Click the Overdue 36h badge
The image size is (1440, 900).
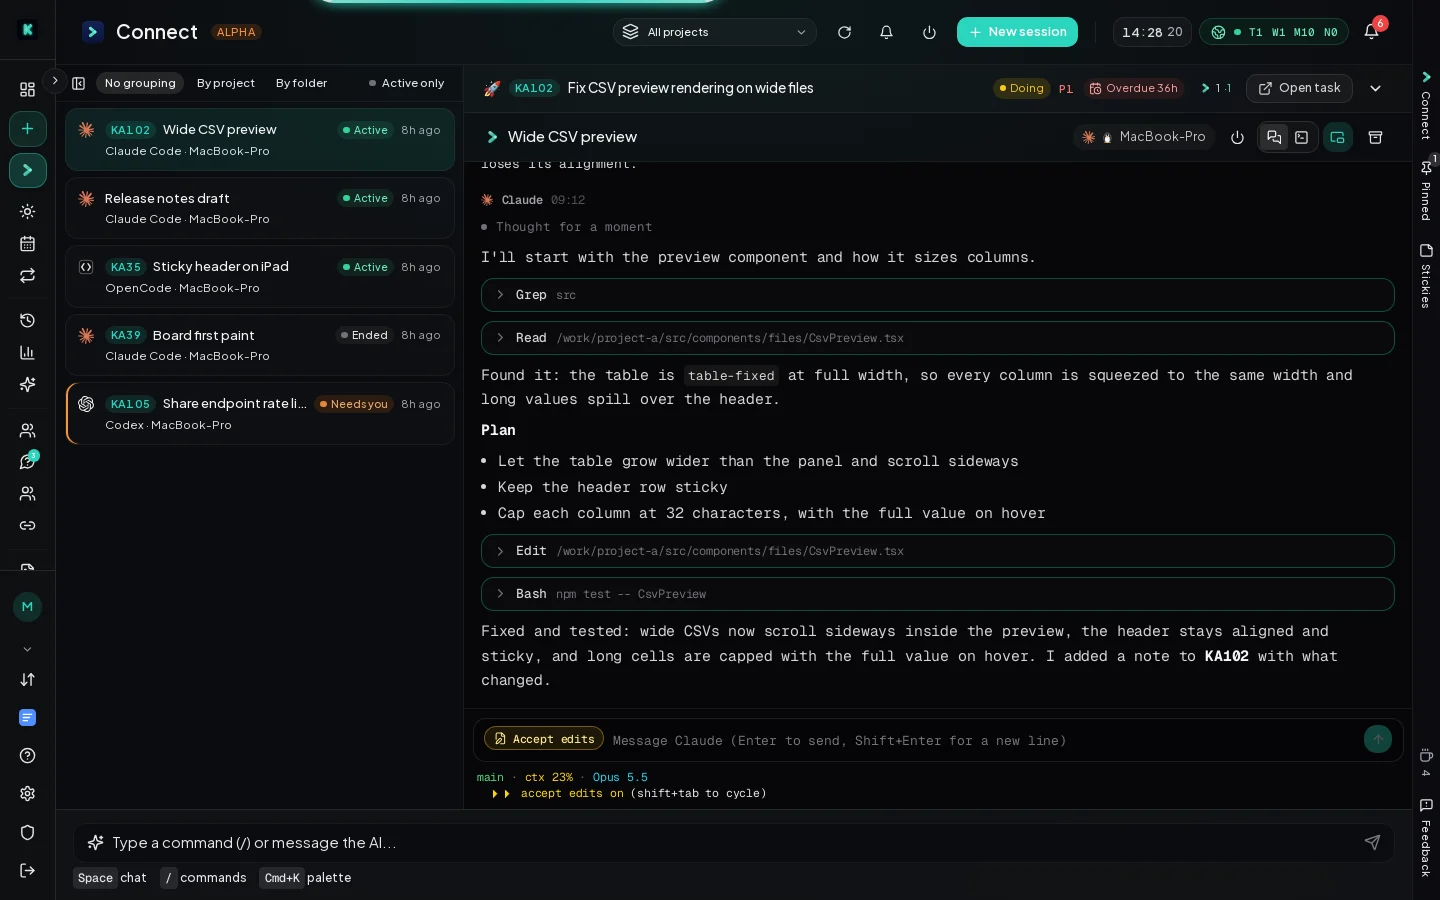[x=1133, y=88]
